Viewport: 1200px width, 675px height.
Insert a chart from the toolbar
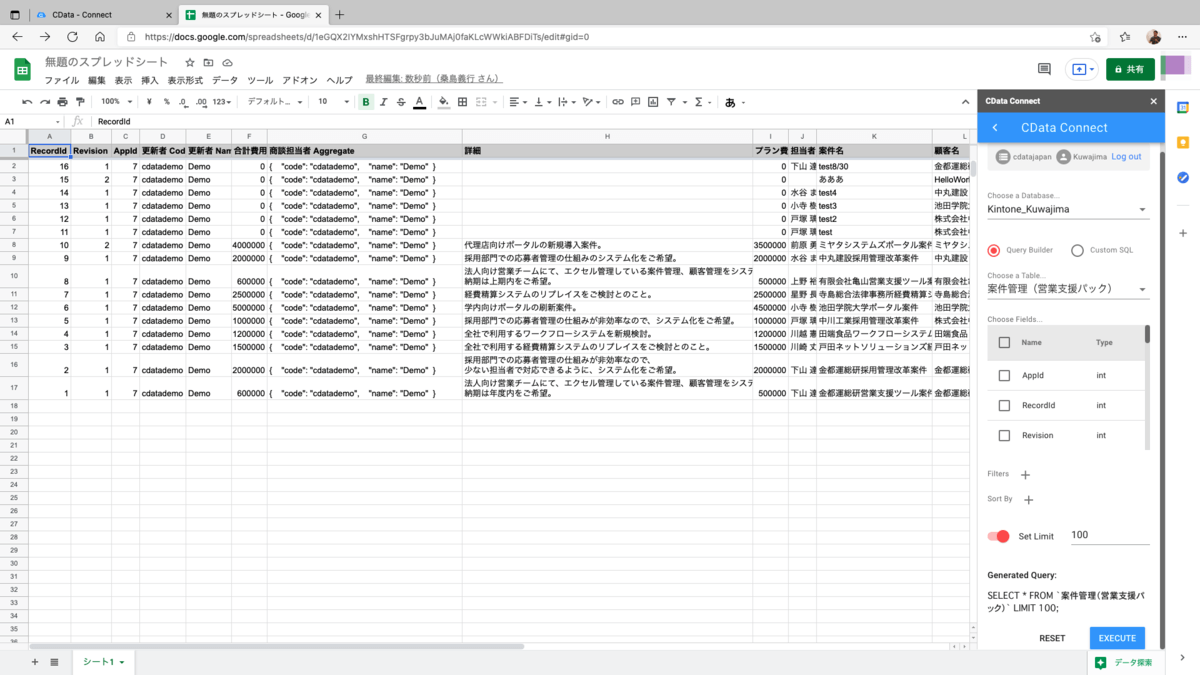tap(652, 102)
